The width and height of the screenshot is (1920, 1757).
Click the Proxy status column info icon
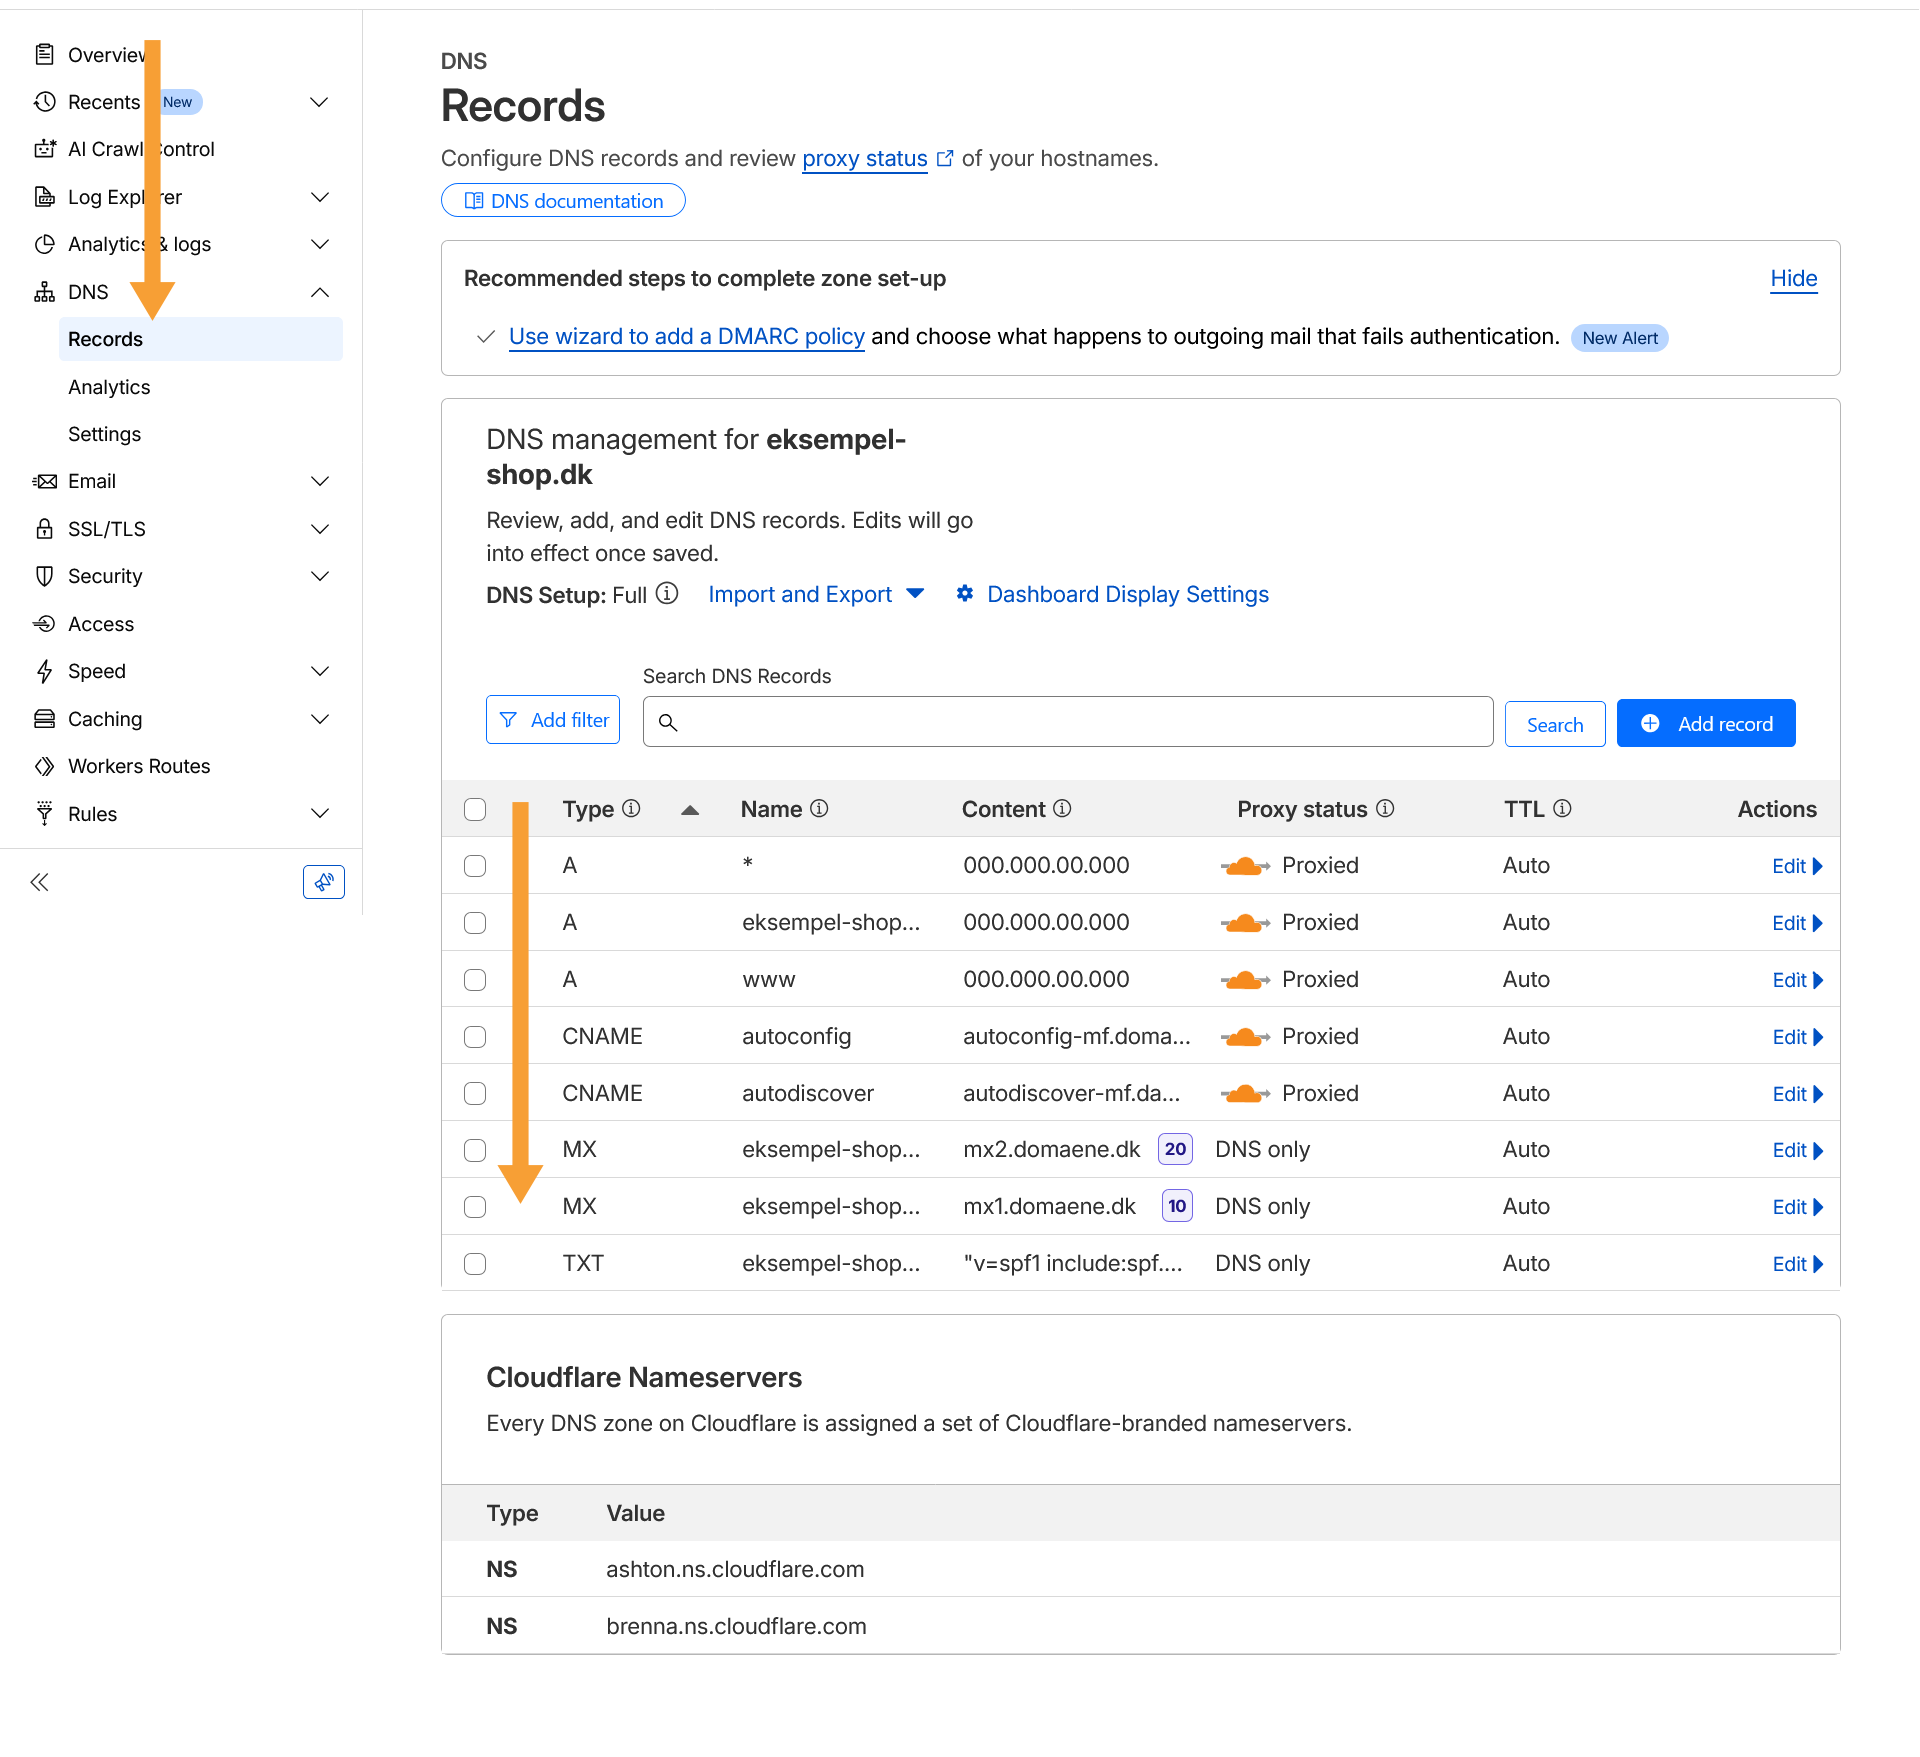point(1385,808)
